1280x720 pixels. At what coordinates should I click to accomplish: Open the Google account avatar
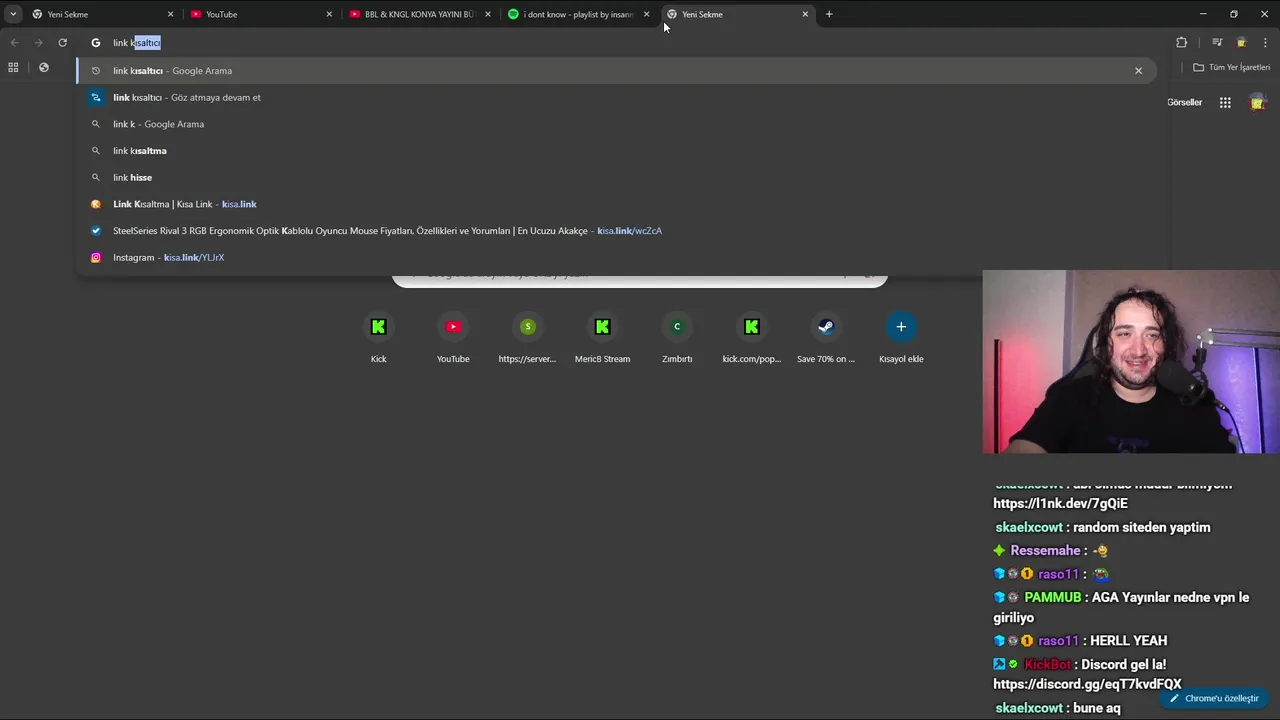click(1258, 102)
